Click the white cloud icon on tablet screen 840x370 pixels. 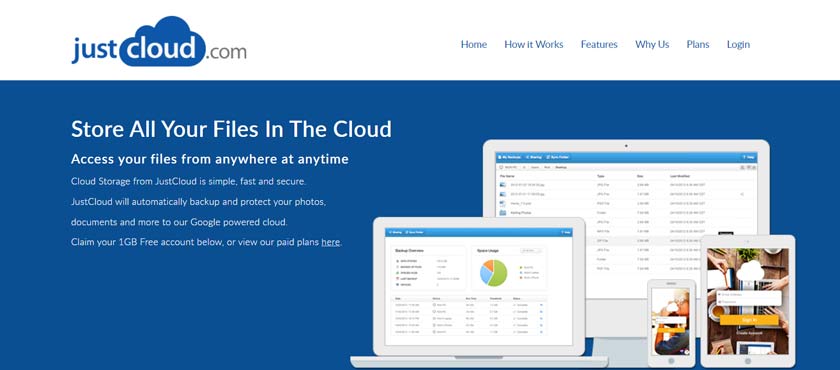pos(750,271)
